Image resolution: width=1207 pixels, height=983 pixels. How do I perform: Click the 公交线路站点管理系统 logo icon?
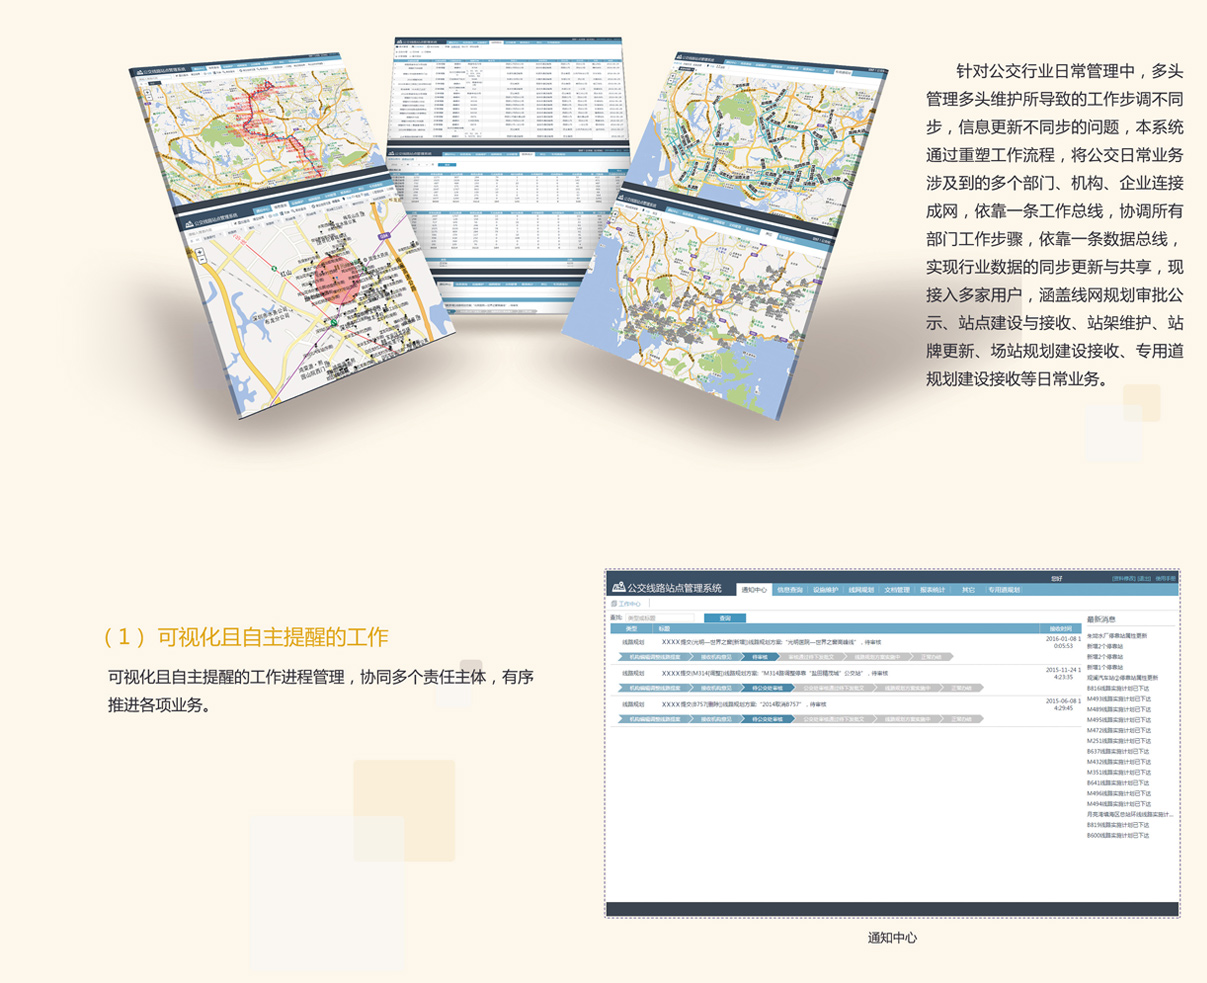[617, 587]
